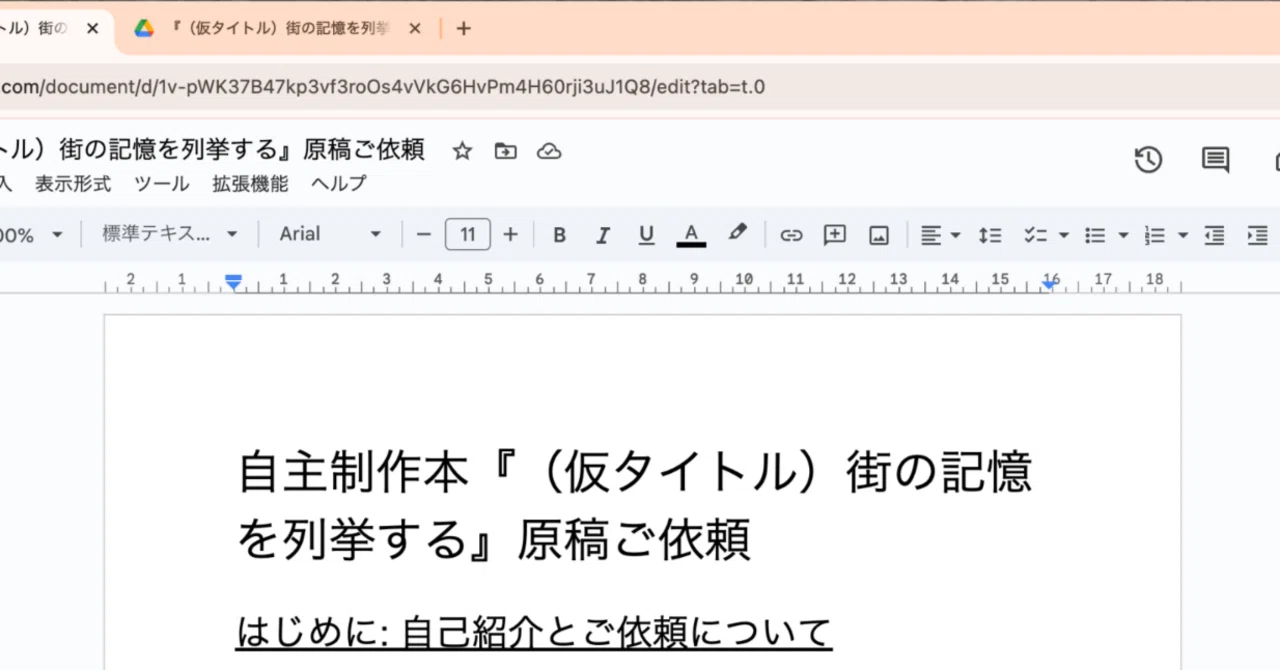Open the text color picker
Image resolution: width=1280 pixels, height=670 pixels.
pos(691,235)
